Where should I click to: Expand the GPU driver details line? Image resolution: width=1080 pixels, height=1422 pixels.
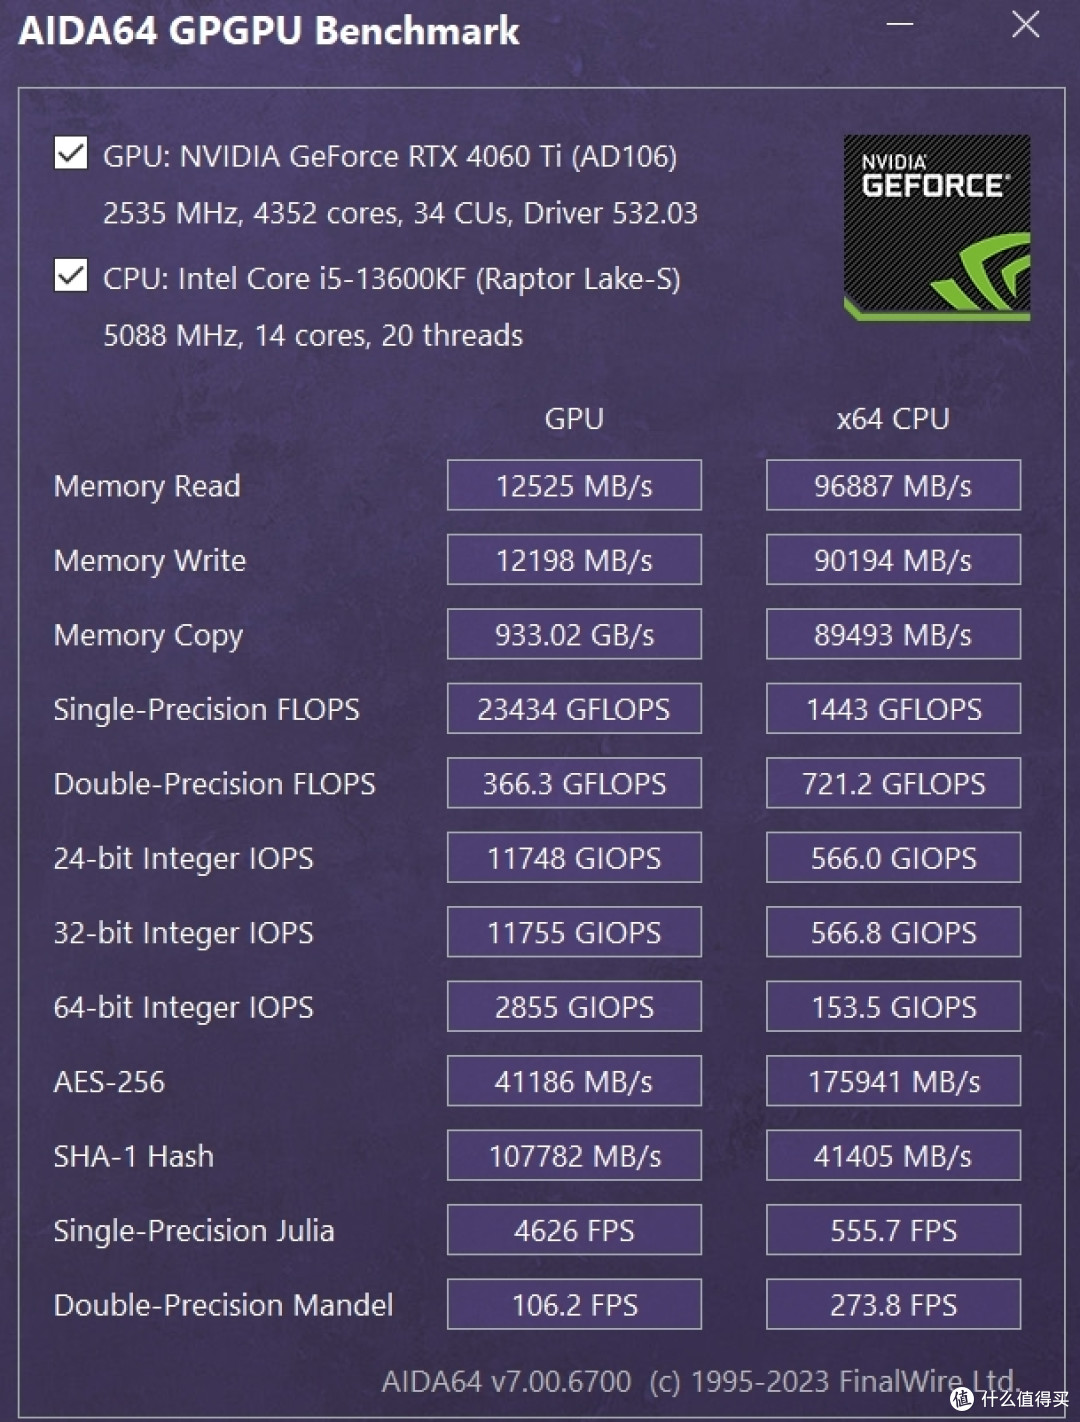point(400,213)
